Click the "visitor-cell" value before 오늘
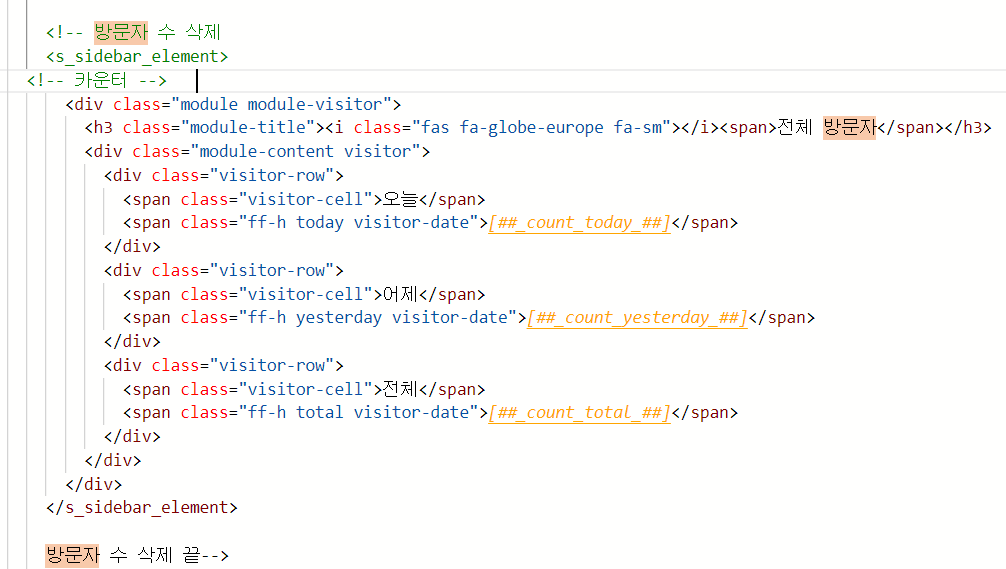 [x=306, y=199]
